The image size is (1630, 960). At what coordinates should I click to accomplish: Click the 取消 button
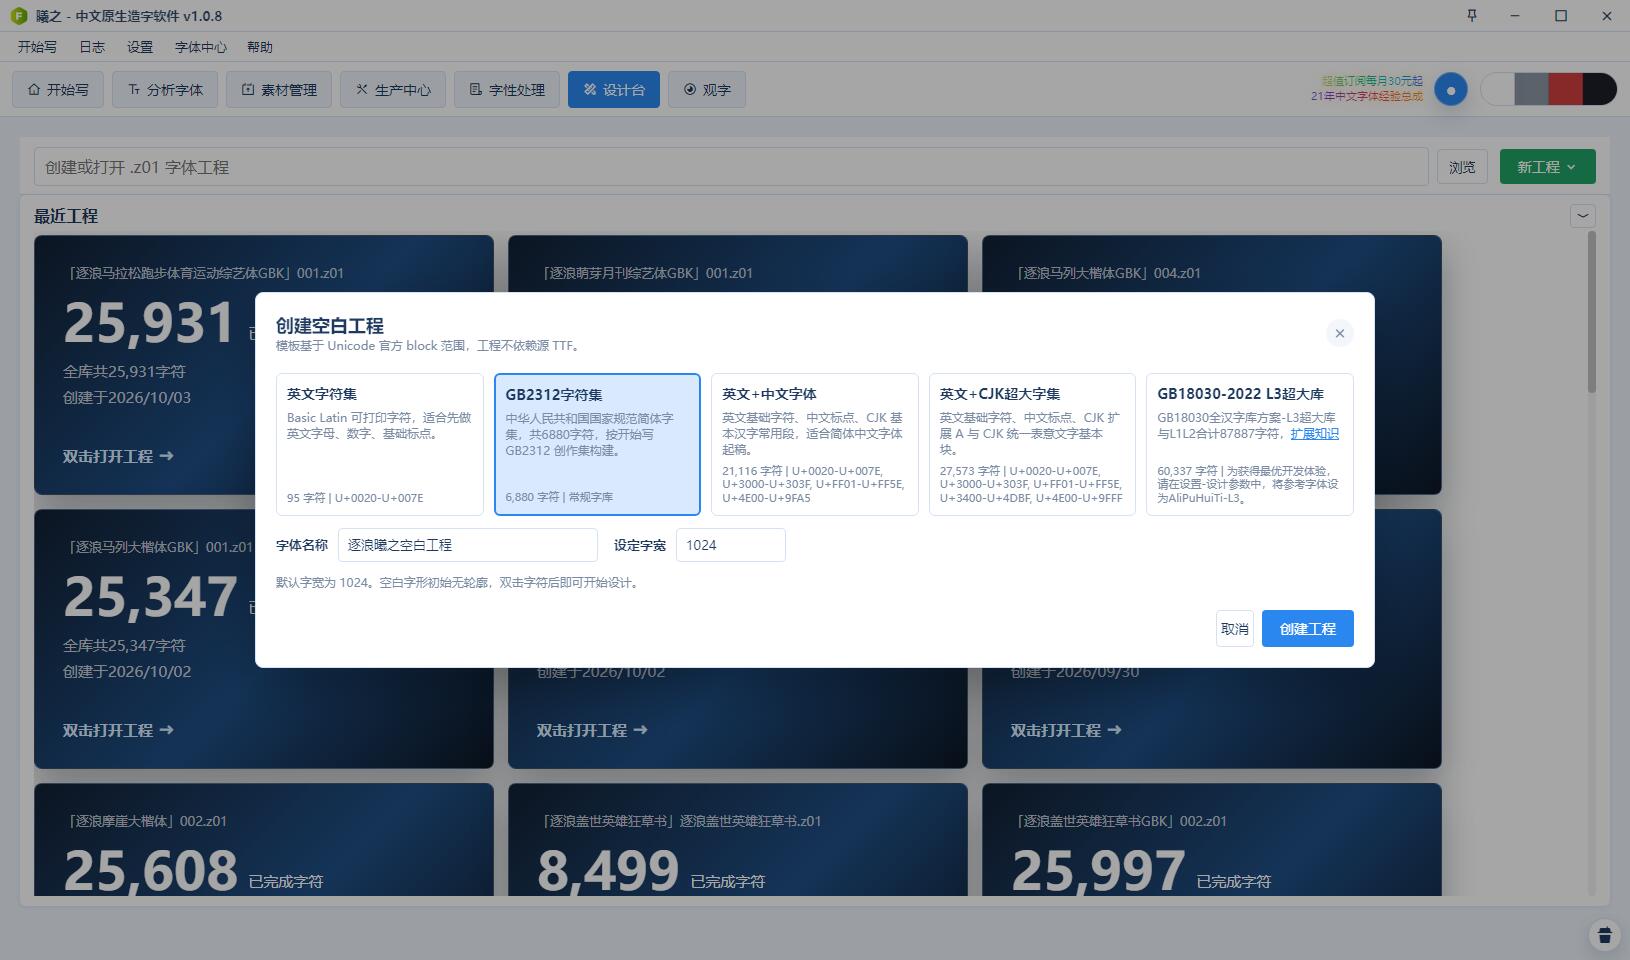(1235, 629)
